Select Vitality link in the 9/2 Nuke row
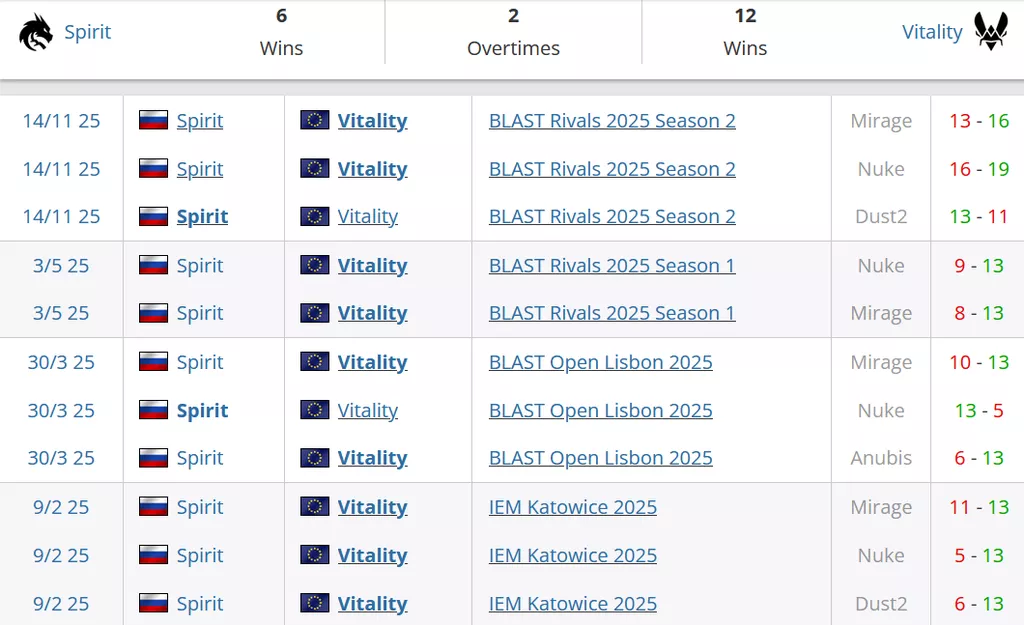The image size is (1024, 625). click(372, 555)
